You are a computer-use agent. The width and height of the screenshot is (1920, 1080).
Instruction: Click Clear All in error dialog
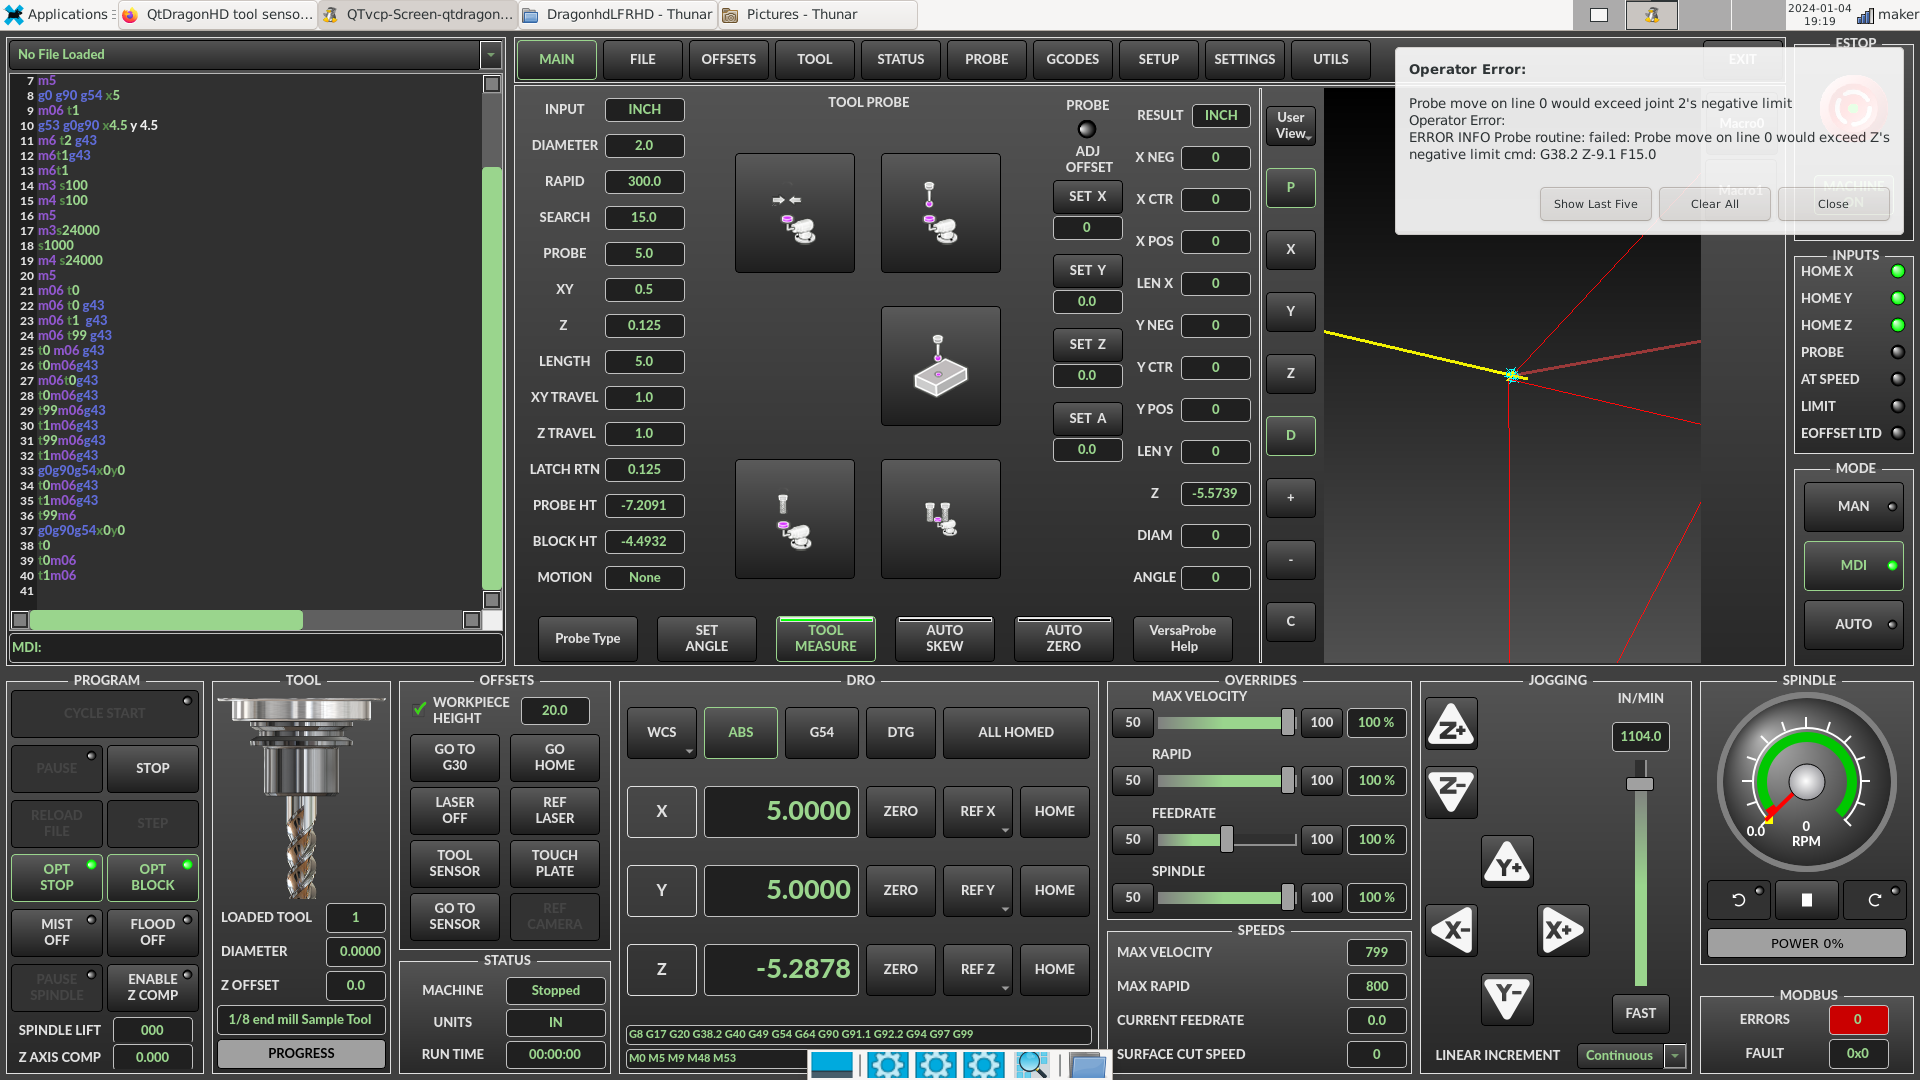(1715, 204)
